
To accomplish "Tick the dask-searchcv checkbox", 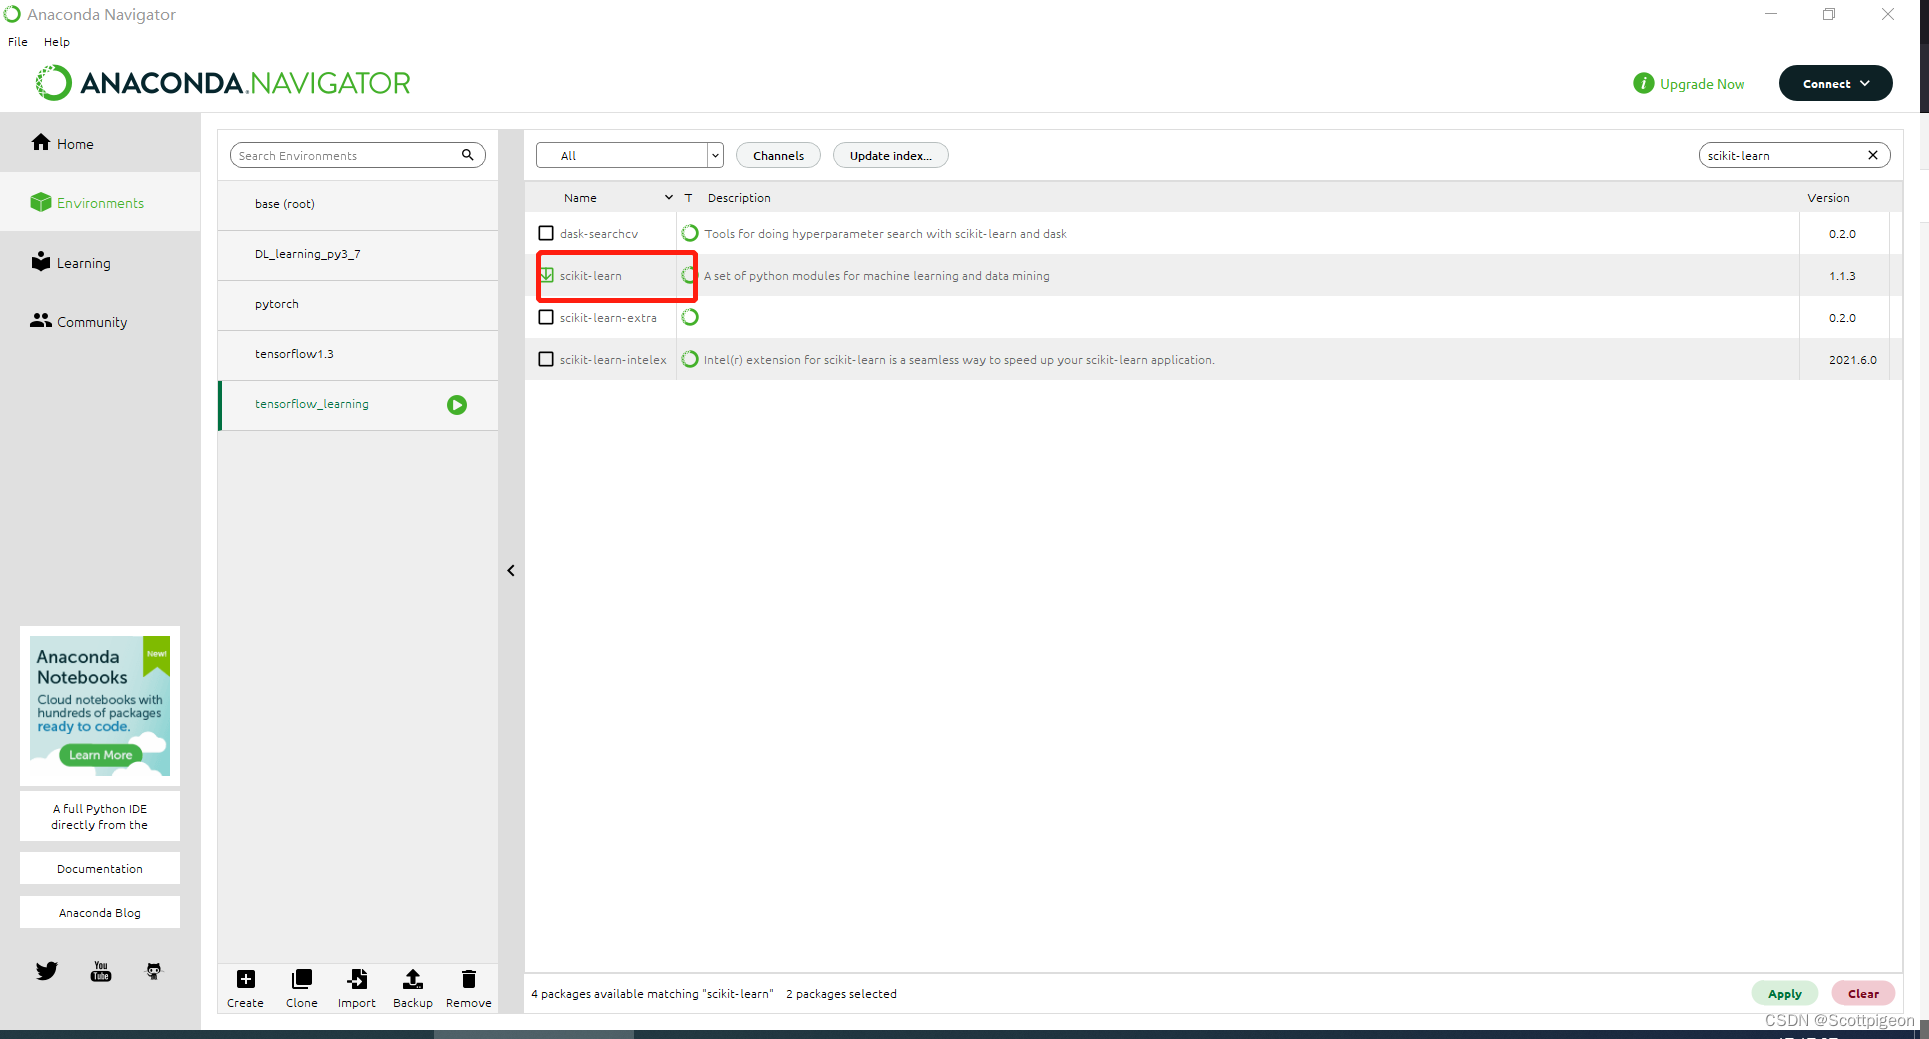I will [546, 233].
